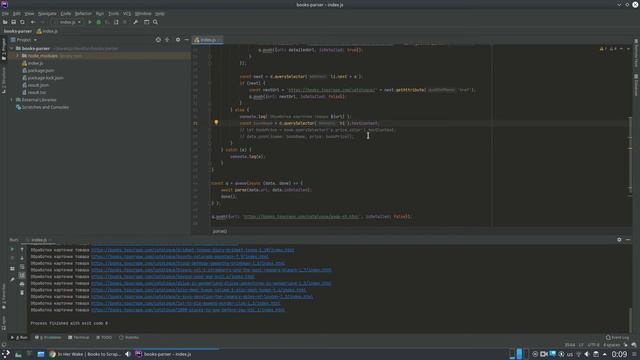Open the first book URL link in the console output
The width and height of the screenshot is (640, 360).
[192, 250]
